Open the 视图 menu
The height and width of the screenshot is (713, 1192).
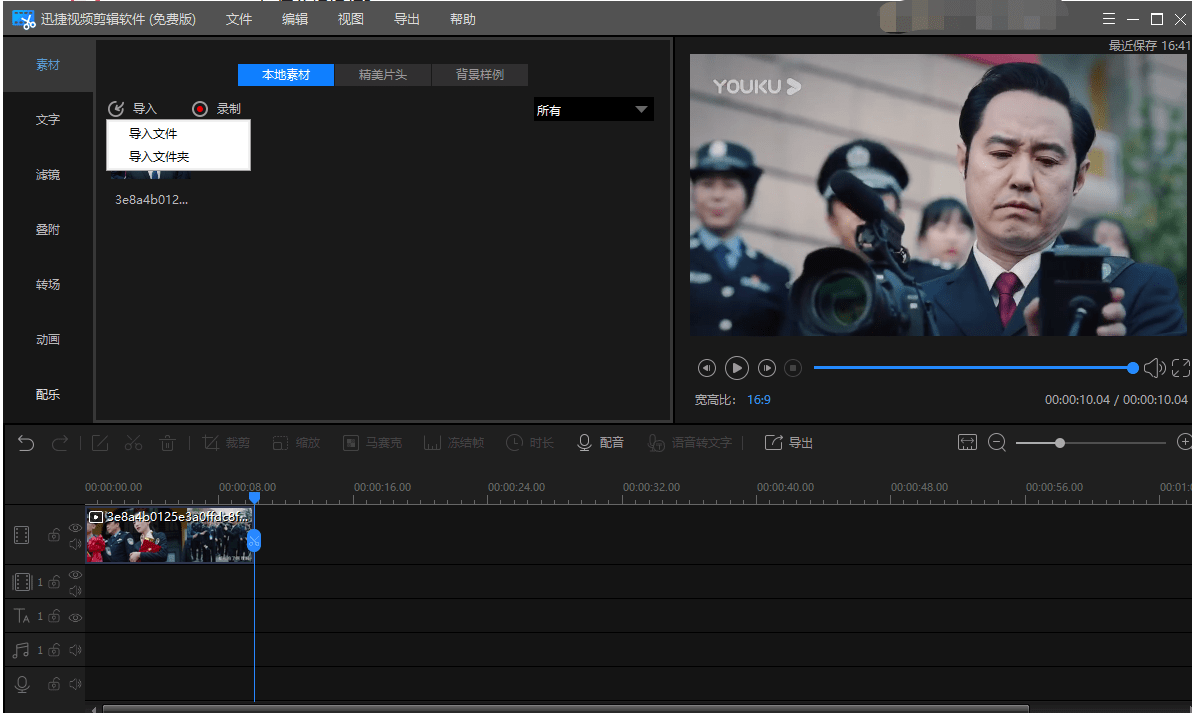click(x=350, y=19)
